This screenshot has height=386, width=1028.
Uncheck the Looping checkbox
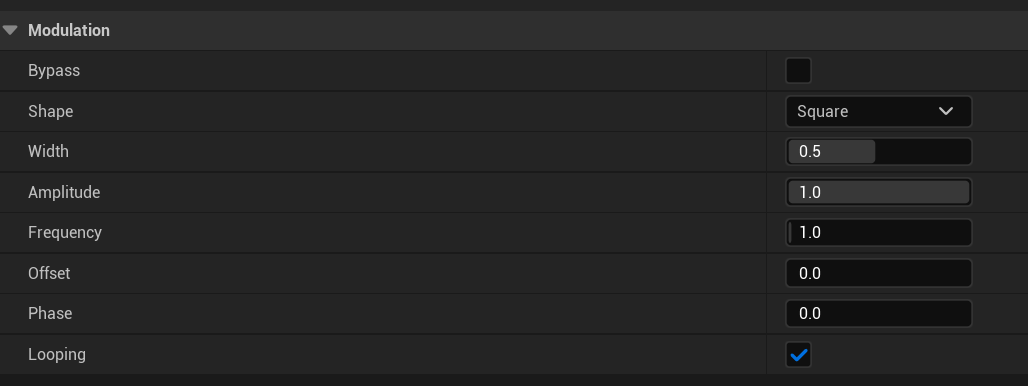(x=798, y=355)
